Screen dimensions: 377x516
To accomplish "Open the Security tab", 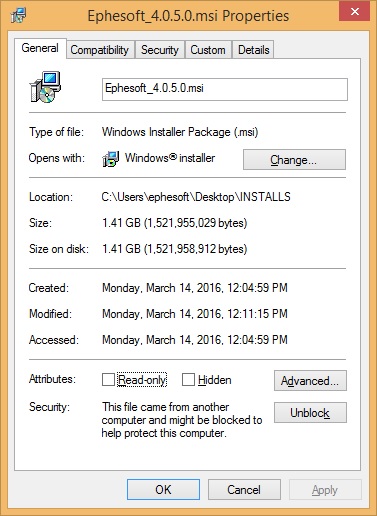I will click(160, 50).
